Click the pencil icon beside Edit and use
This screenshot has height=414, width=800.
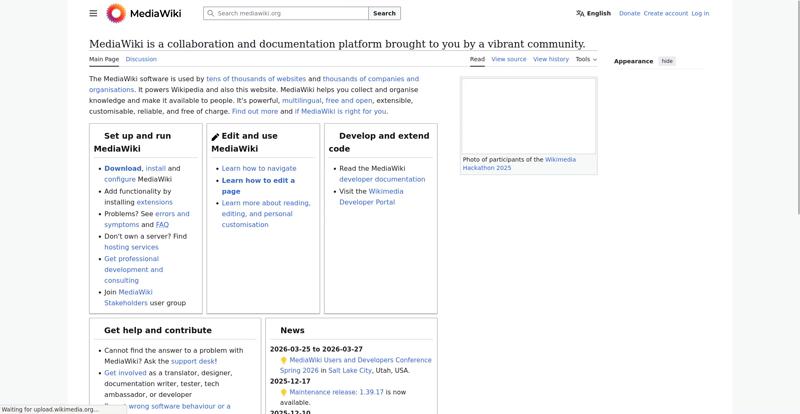[215, 136]
